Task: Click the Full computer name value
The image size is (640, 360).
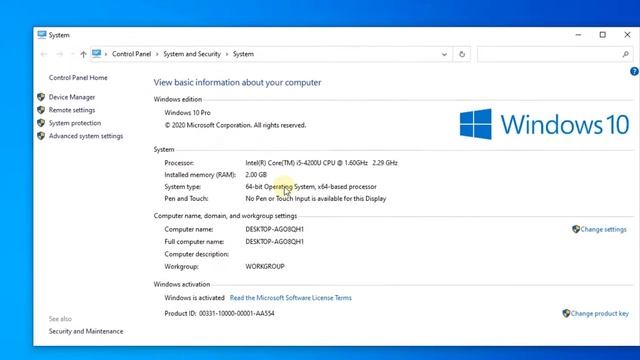Action: point(274,242)
